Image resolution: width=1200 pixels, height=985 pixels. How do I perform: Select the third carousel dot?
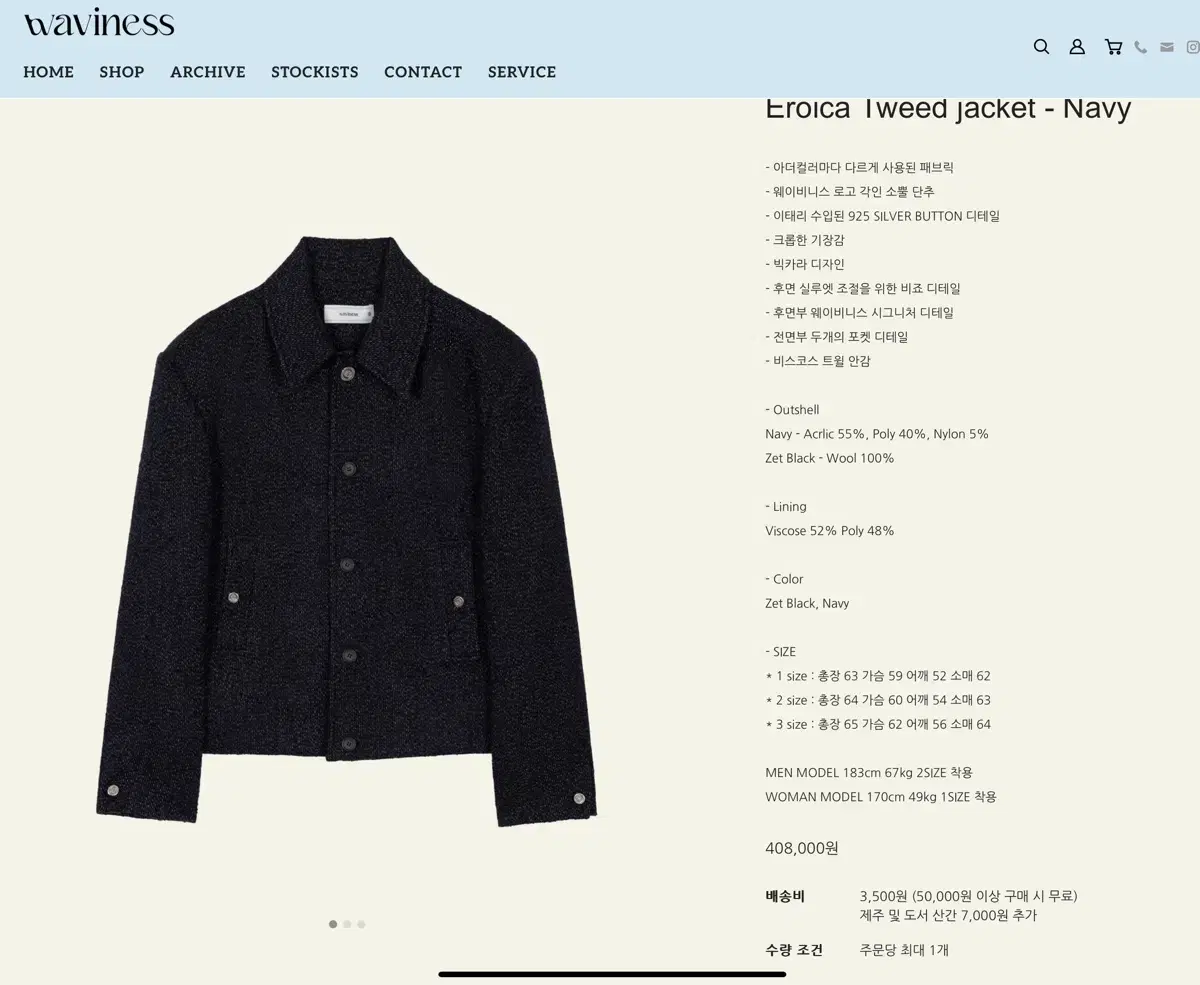(x=361, y=924)
